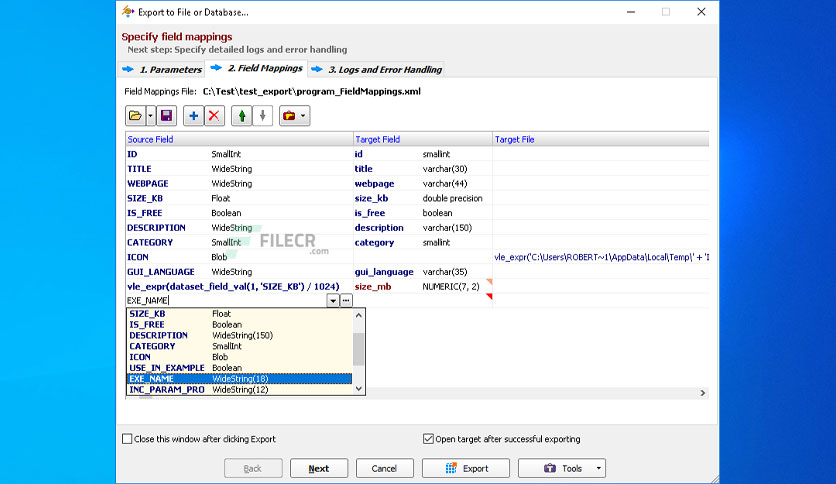Click the ellipsis button beside EXE_NAME
The height and width of the screenshot is (484, 836).
346,301
